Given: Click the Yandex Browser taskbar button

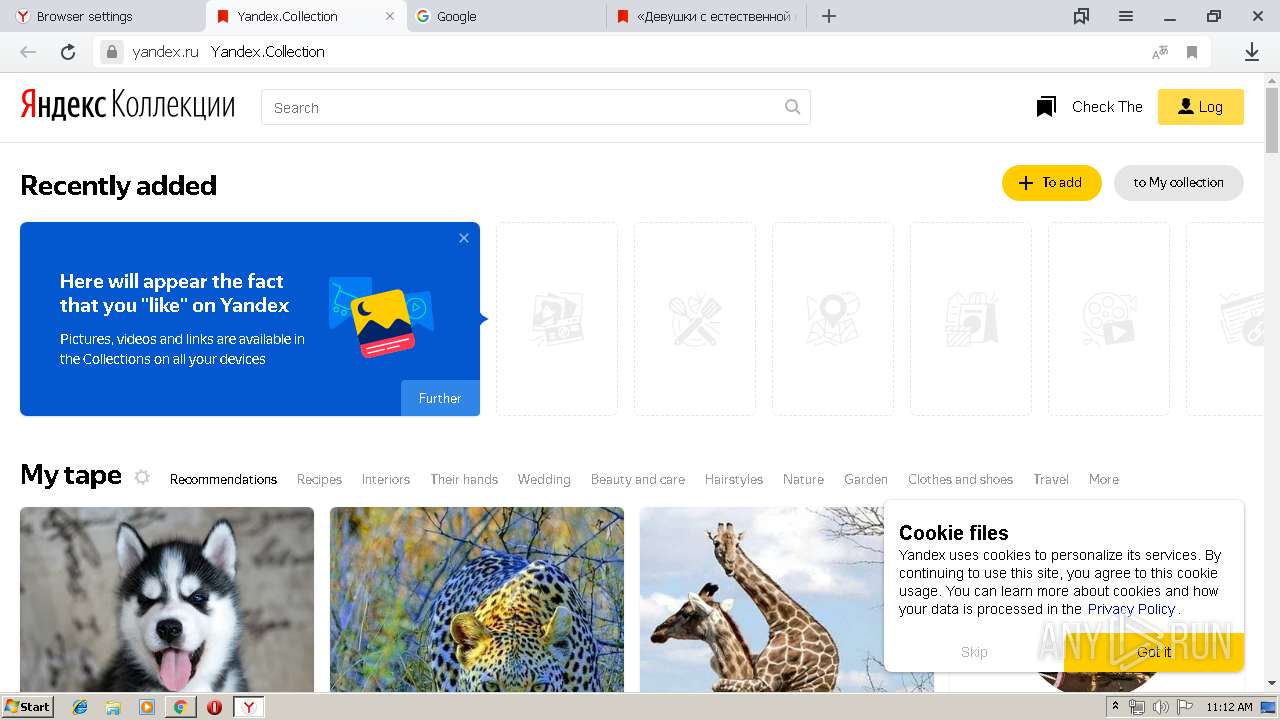Looking at the screenshot, I should tap(249, 707).
